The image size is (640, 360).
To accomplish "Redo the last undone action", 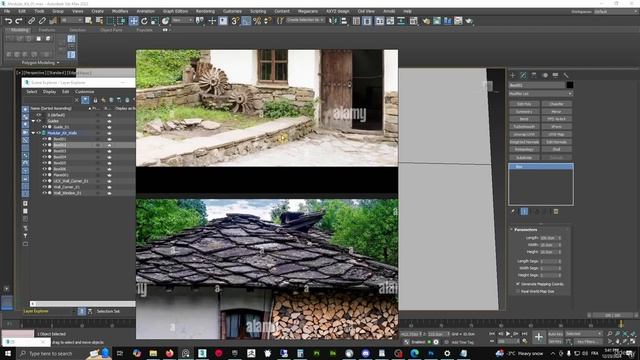I will coord(19,21).
